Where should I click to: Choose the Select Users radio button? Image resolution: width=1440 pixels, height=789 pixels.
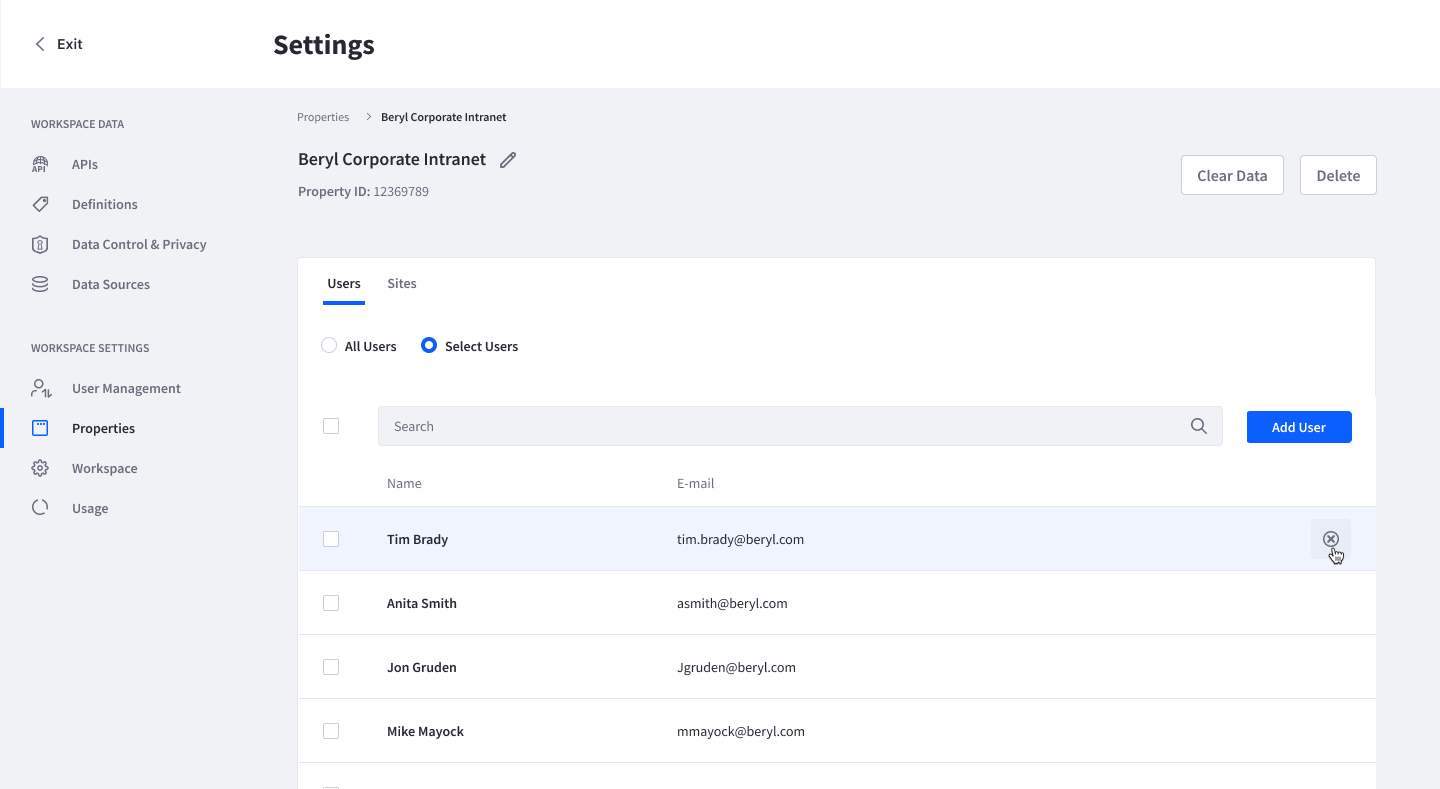pyautogui.click(x=429, y=346)
